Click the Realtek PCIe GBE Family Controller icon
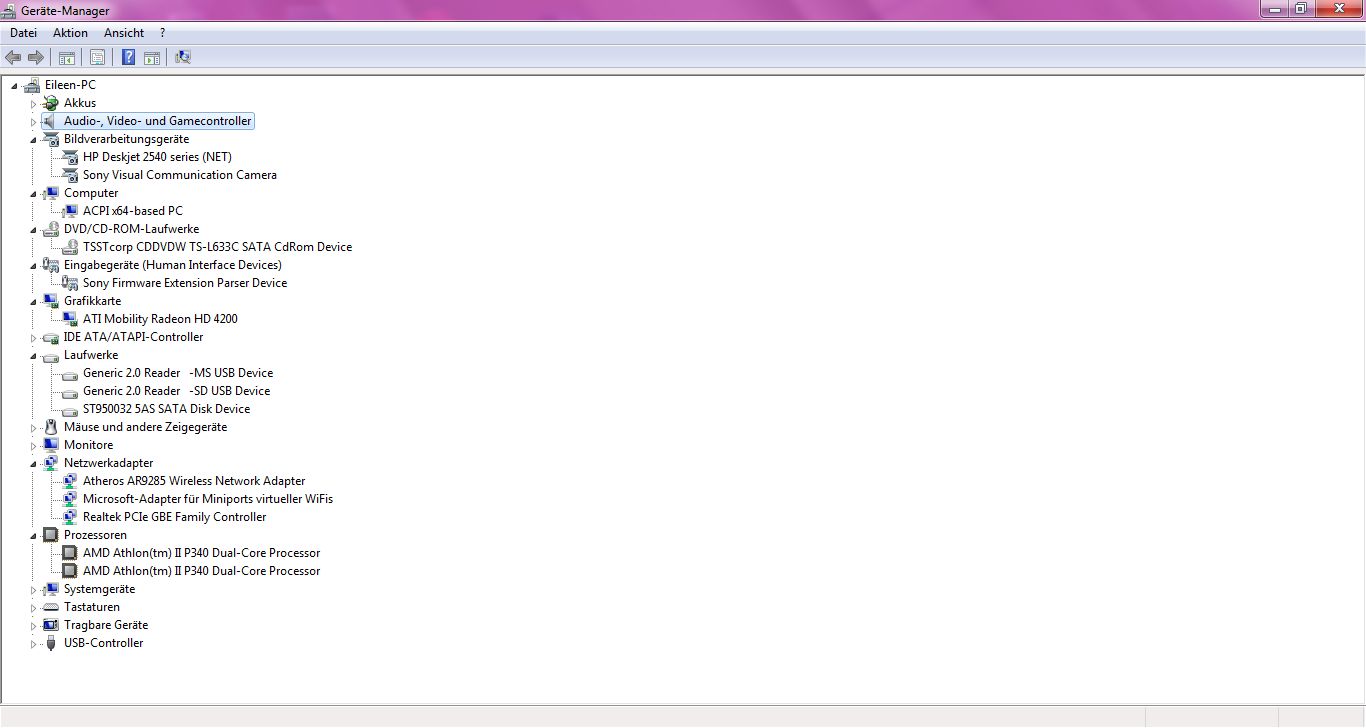1366x728 pixels. coord(70,517)
